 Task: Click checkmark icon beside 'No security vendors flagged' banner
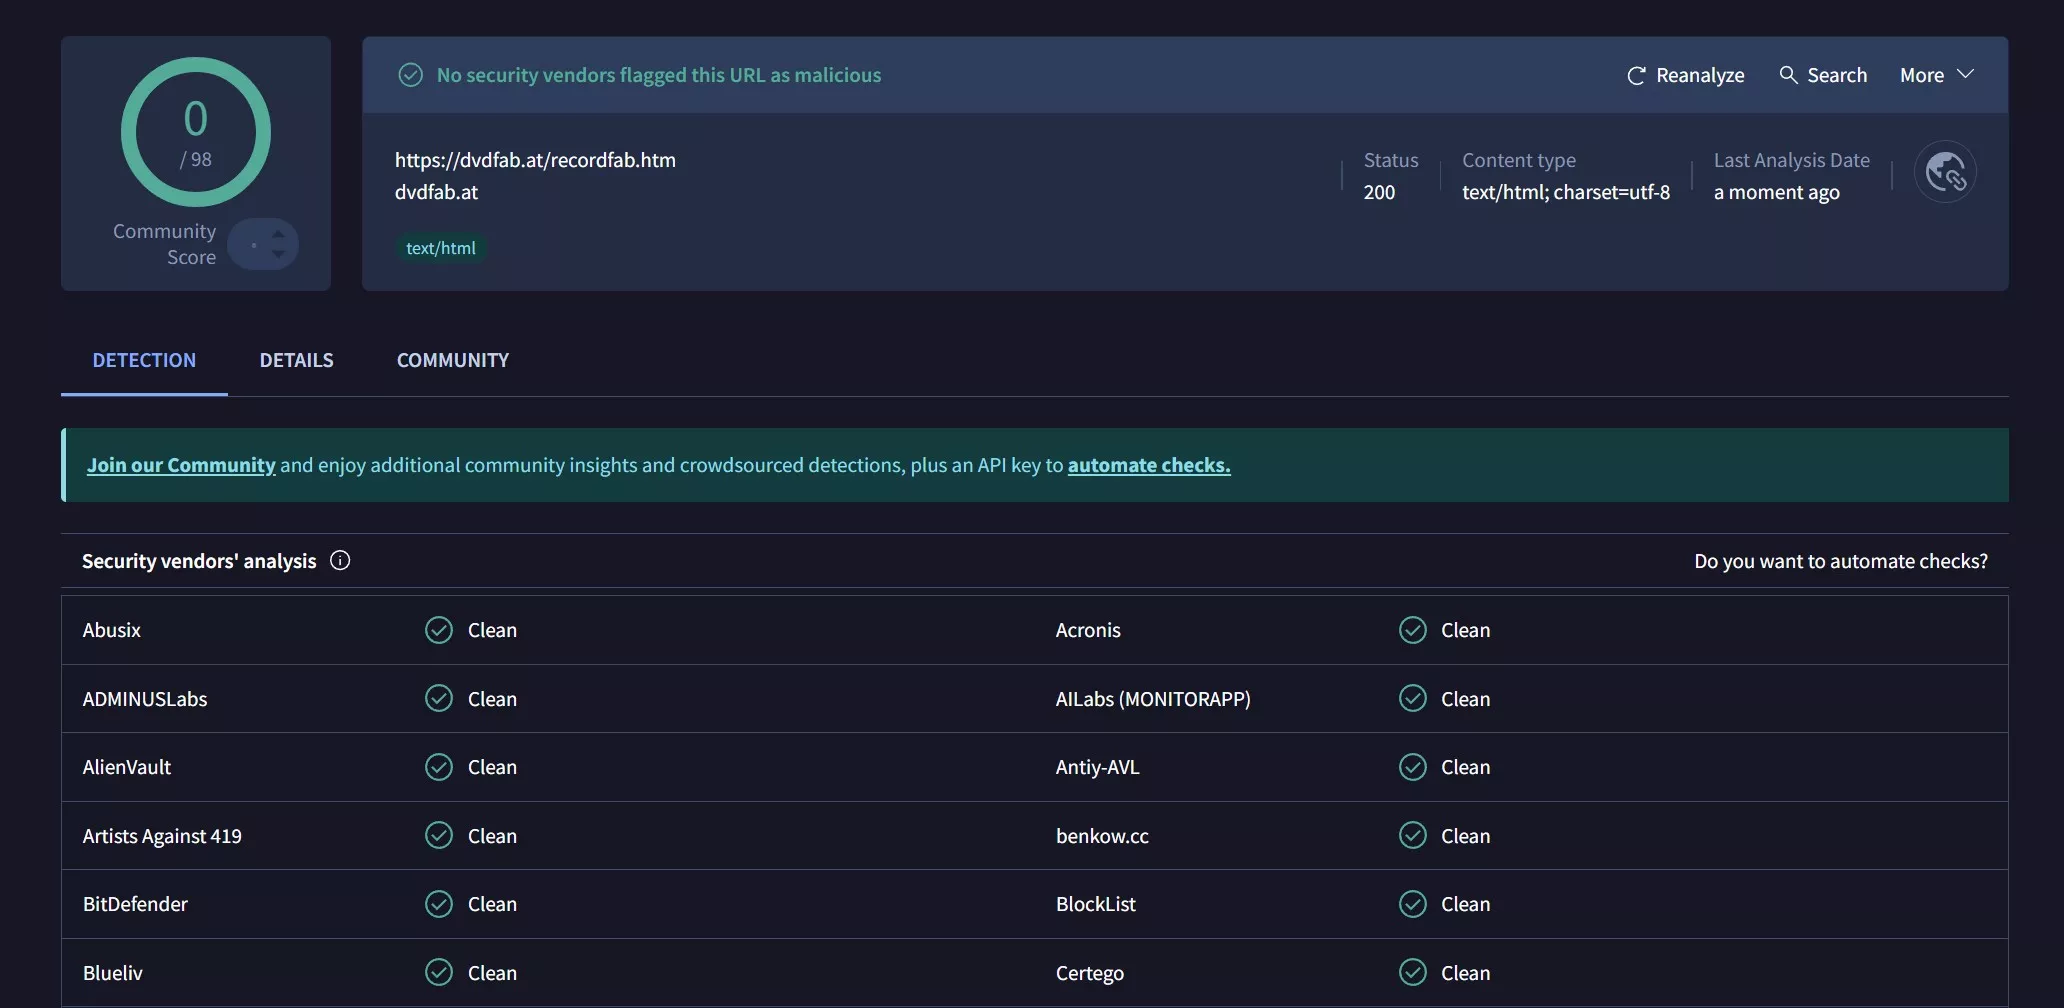[x=410, y=75]
